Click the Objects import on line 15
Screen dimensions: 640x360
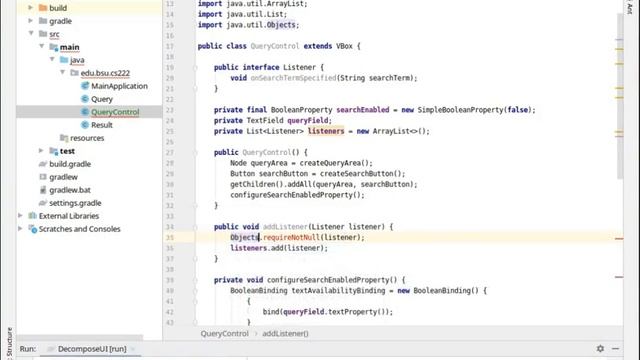tap(281, 25)
